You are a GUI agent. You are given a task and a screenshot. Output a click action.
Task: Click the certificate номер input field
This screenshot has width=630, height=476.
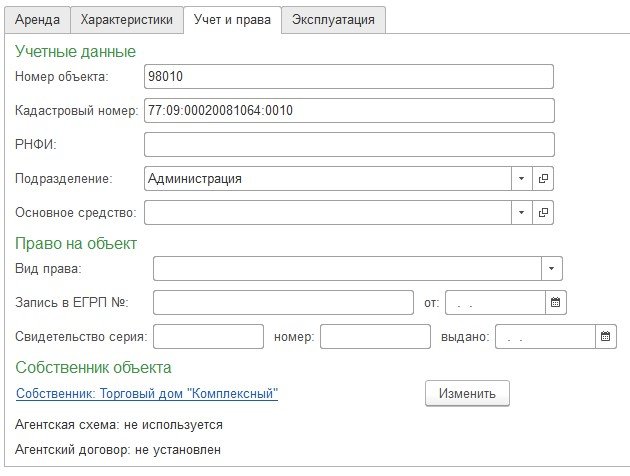coord(375,337)
